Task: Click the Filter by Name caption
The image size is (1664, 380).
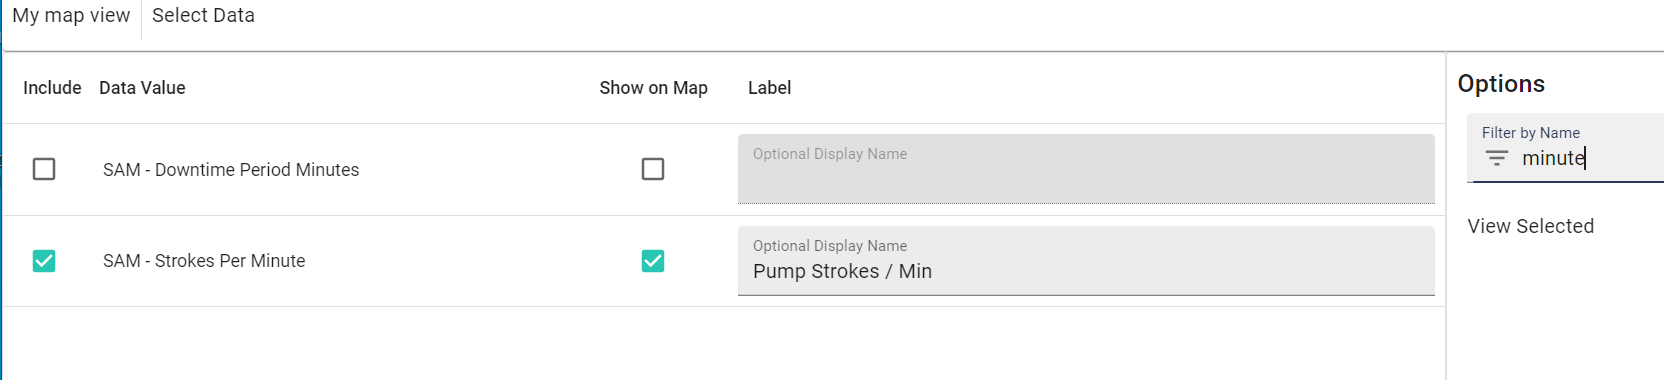Action: (x=1530, y=133)
